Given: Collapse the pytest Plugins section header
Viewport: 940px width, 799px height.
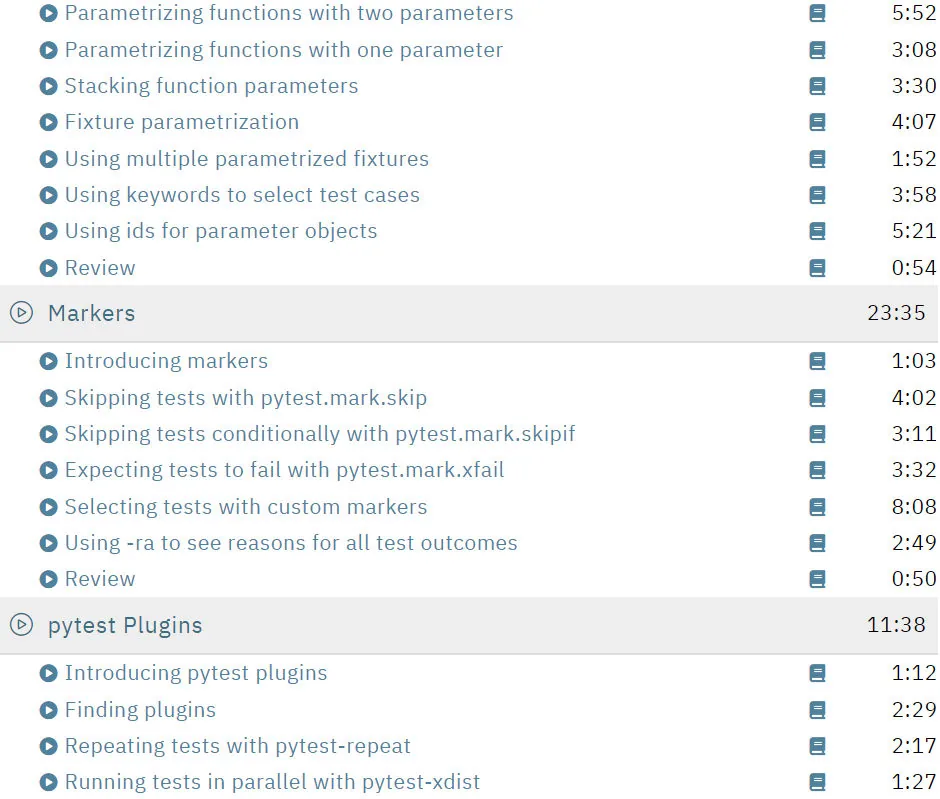Looking at the screenshot, I should pos(470,625).
